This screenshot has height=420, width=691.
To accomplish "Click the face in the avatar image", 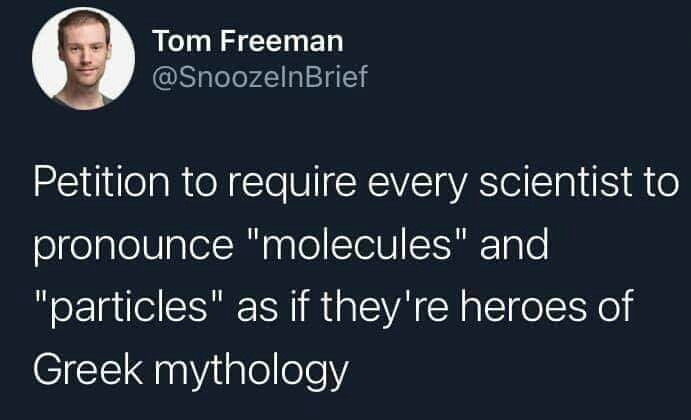I will 85,52.
